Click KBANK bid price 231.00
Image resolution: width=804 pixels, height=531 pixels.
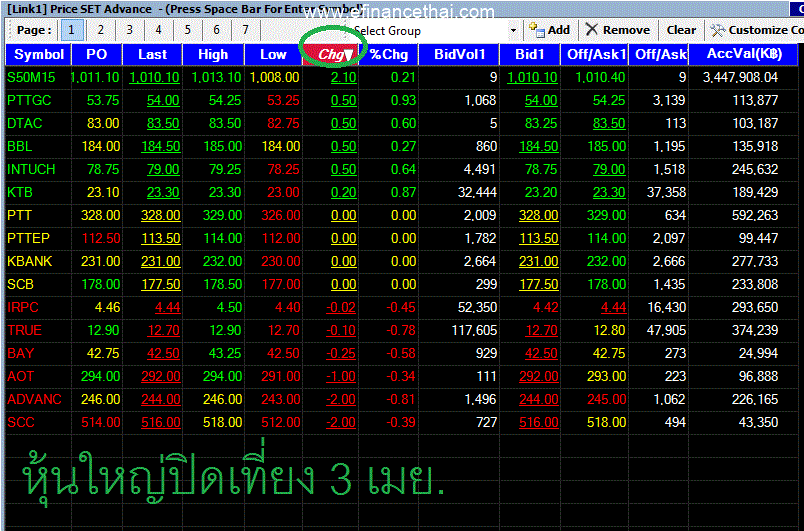point(538,261)
